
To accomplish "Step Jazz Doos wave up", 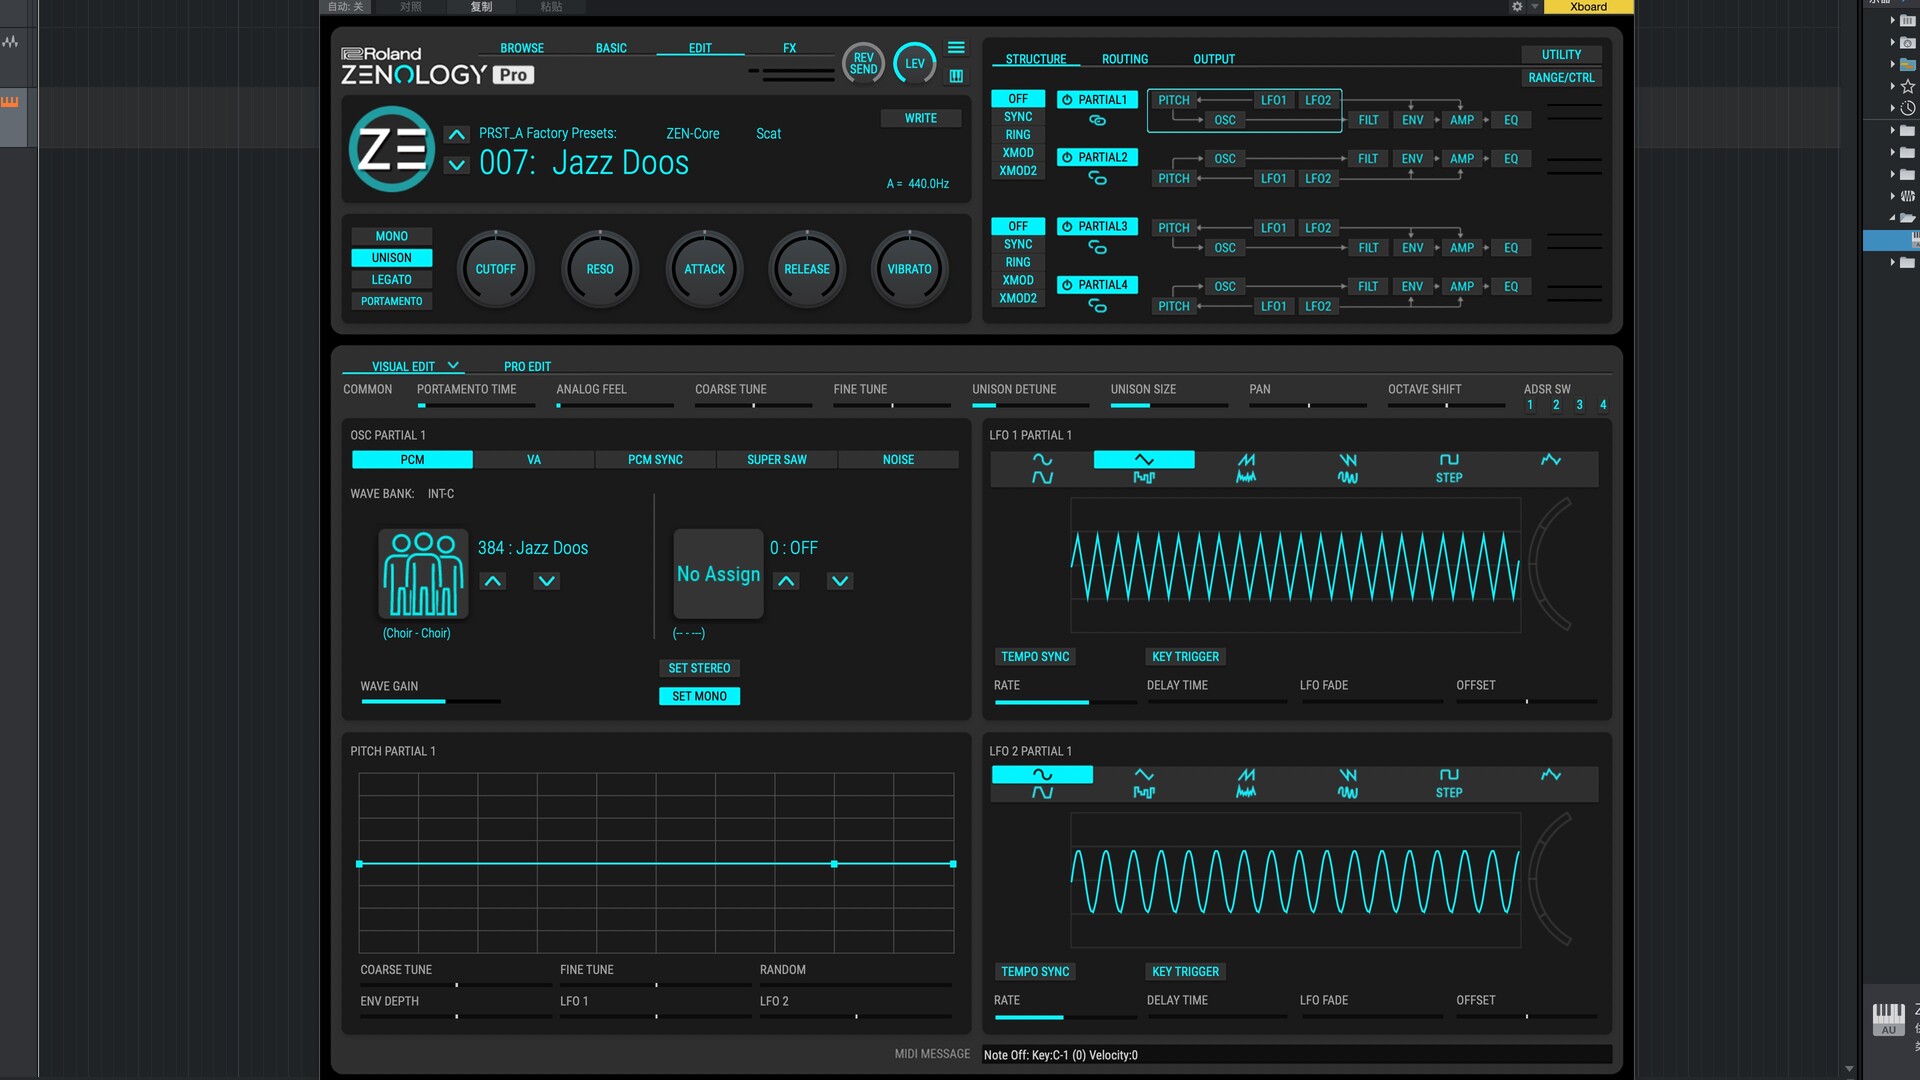I will (x=493, y=581).
